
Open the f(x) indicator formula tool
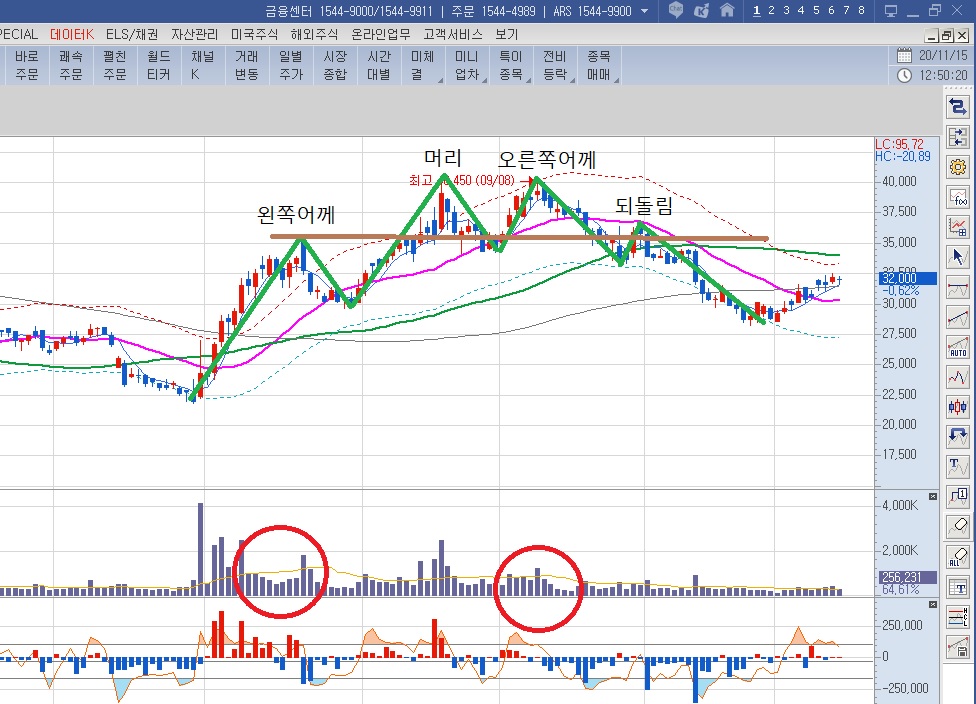(x=958, y=197)
